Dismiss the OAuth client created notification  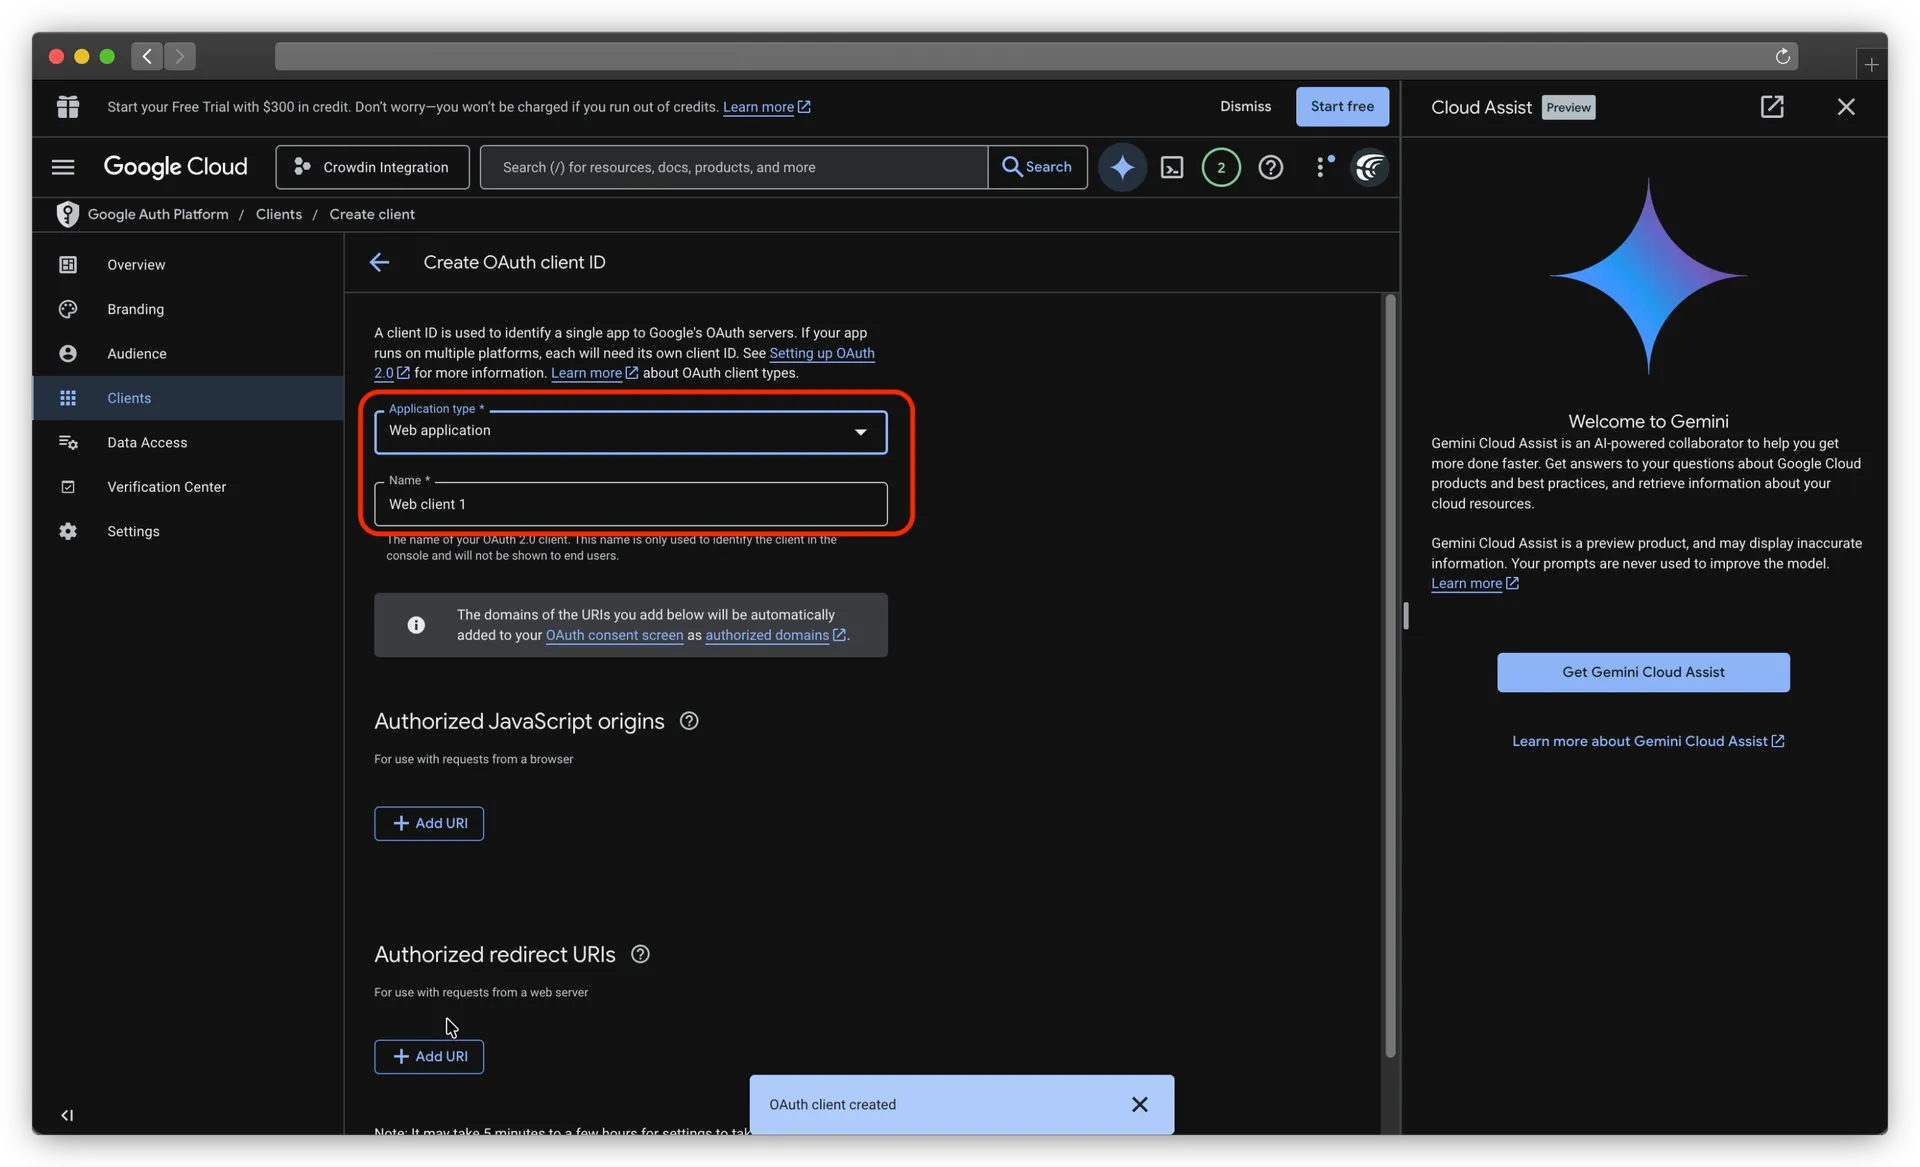pos(1139,1104)
